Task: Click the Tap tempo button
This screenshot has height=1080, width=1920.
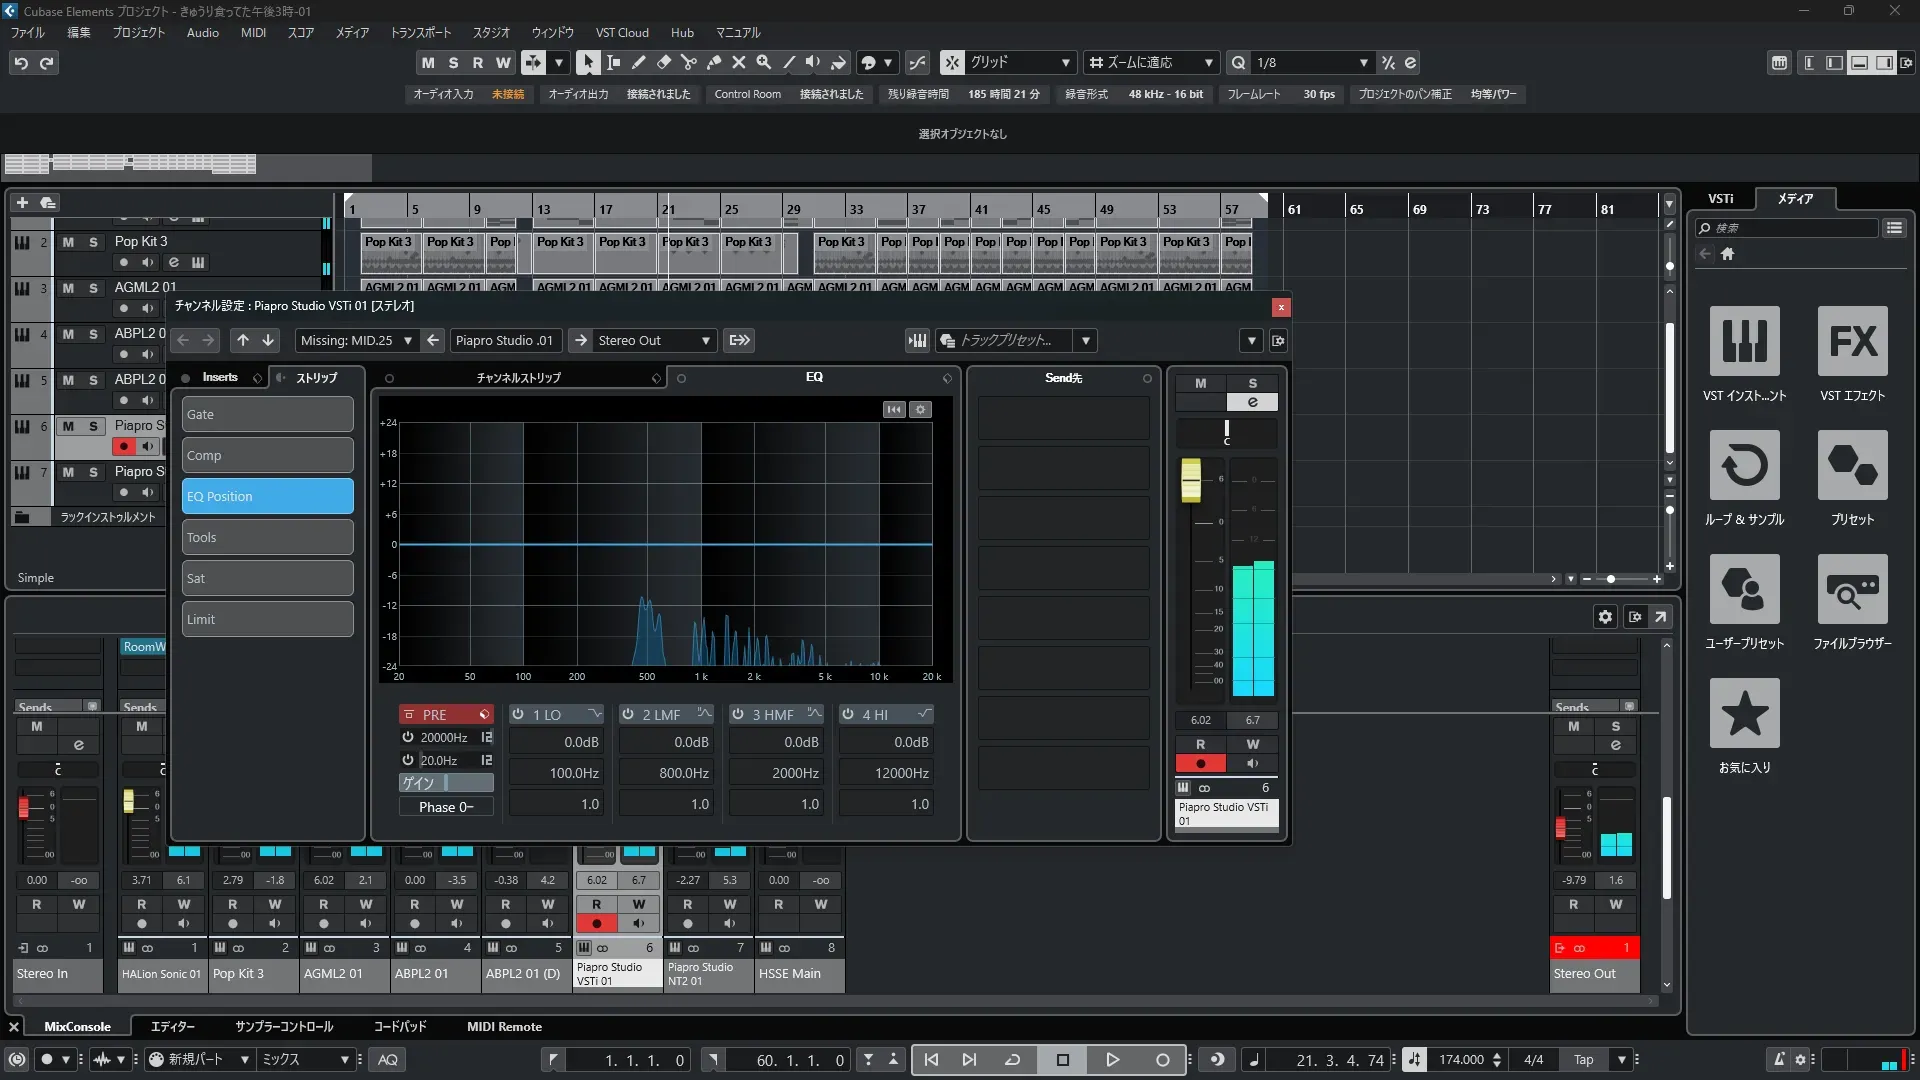Action: tap(1583, 1060)
